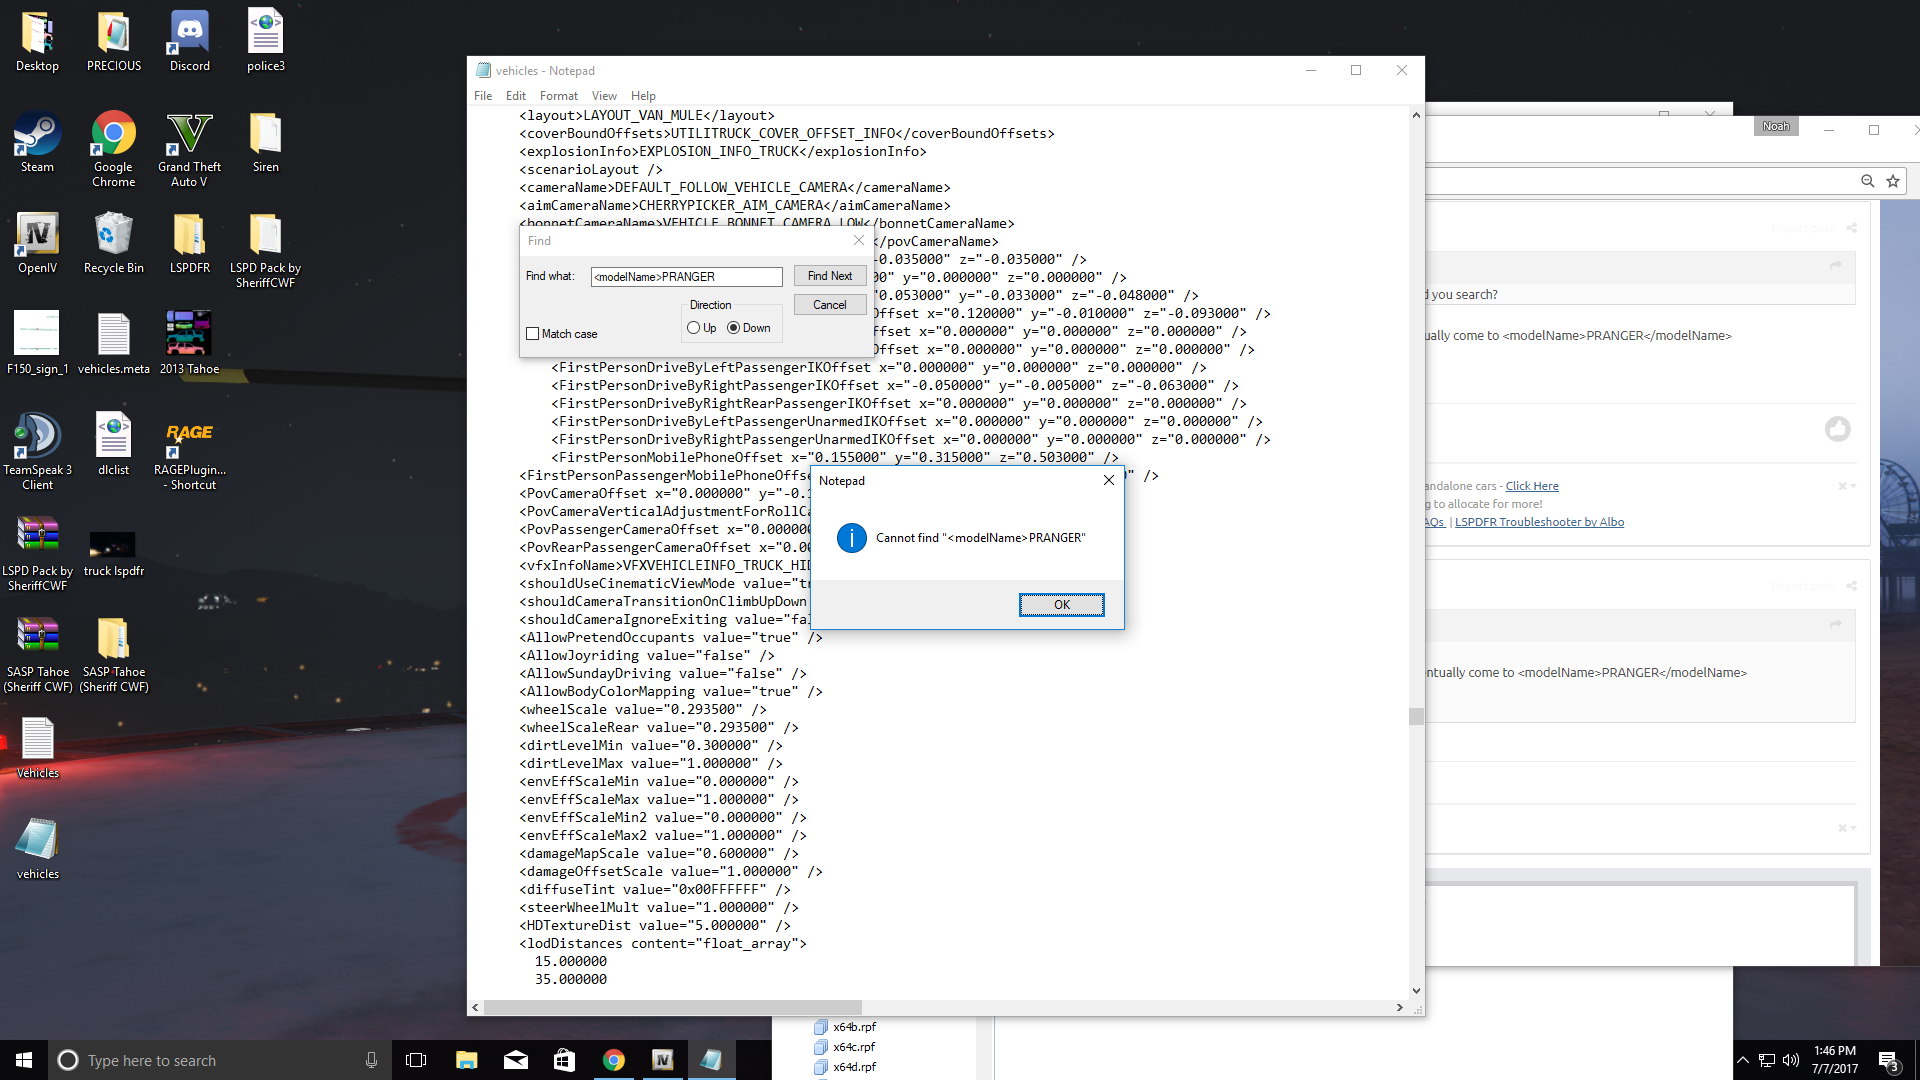The image size is (1920, 1080).
Task: Select the Down direction radio button
Action: (x=734, y=328)
